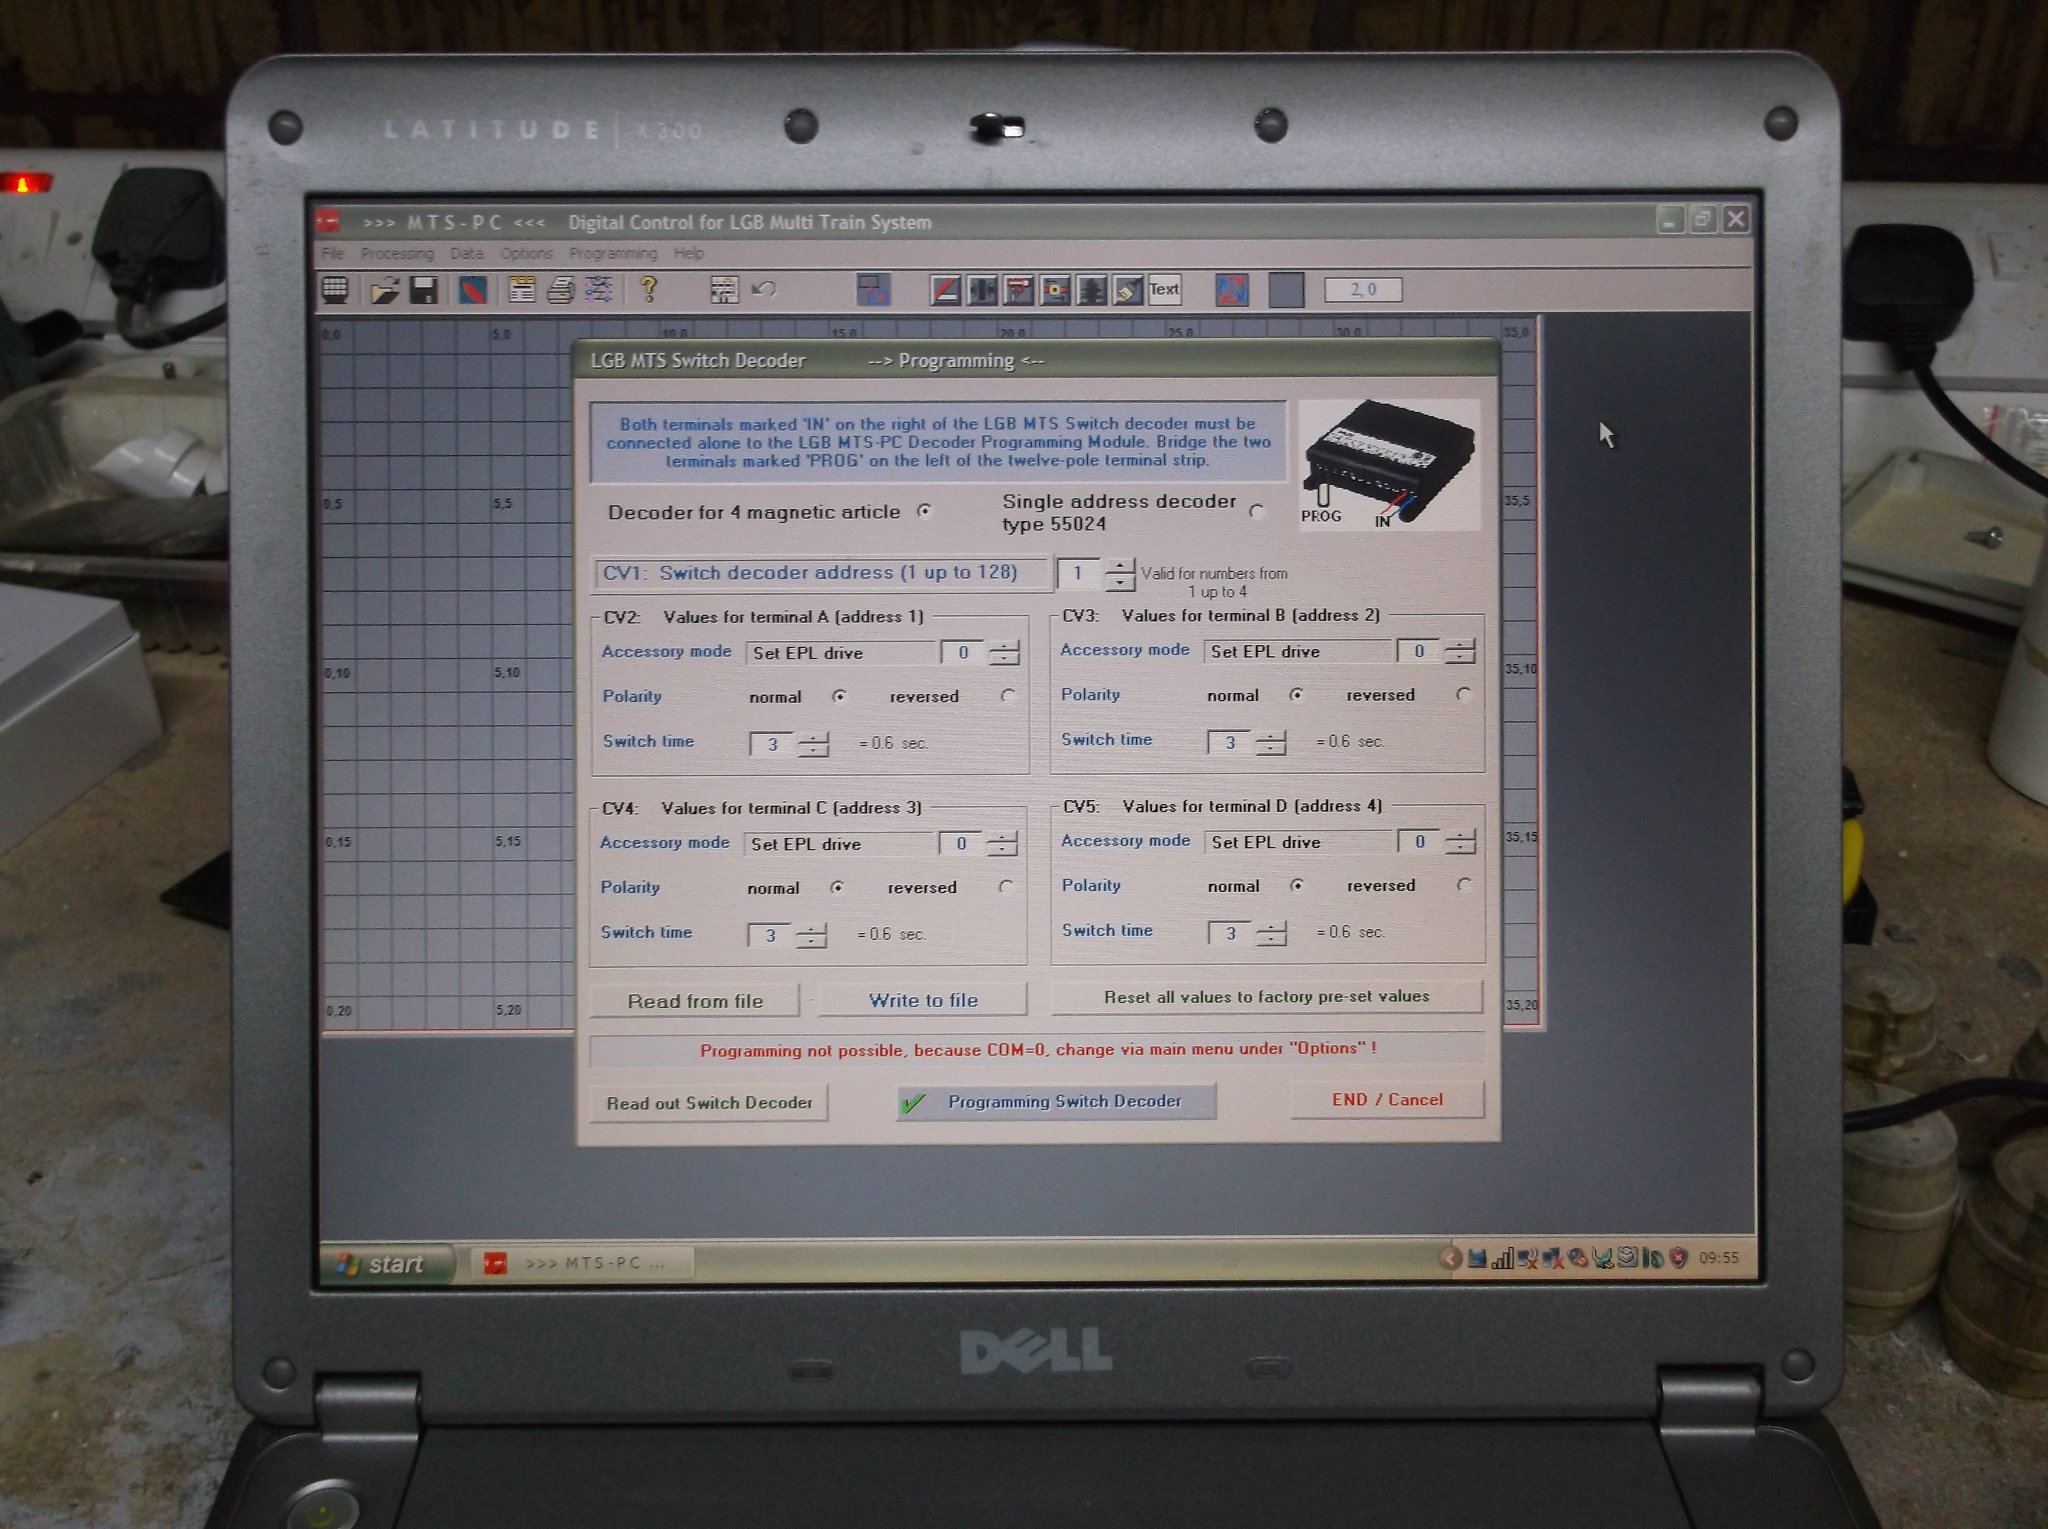This screenshot has height=1529, width=2048.
Task: Open the Data menu
Action: [x=467, y=253]
